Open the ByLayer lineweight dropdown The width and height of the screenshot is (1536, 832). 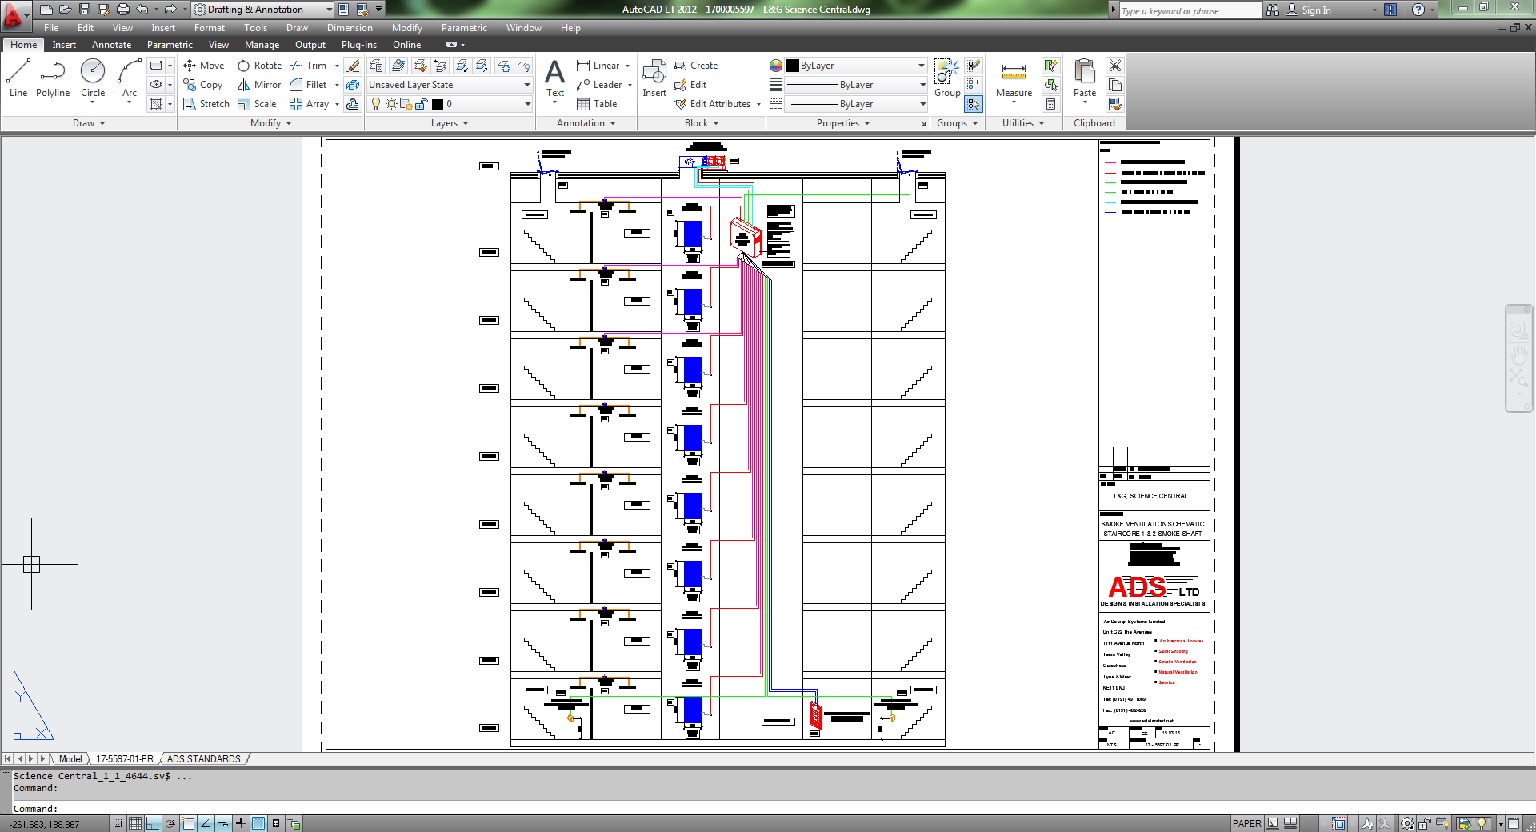[x=856, y=85]
